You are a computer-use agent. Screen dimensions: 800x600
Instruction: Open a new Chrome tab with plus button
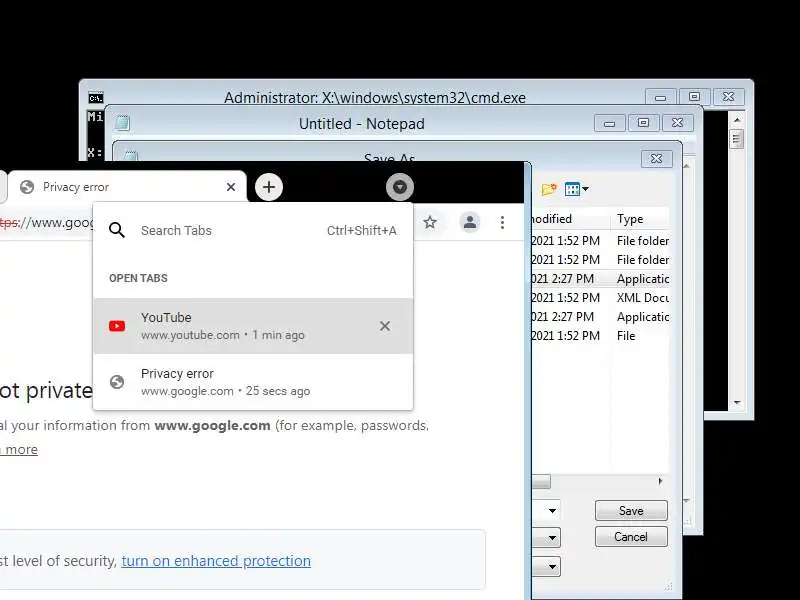pos(269,187)
